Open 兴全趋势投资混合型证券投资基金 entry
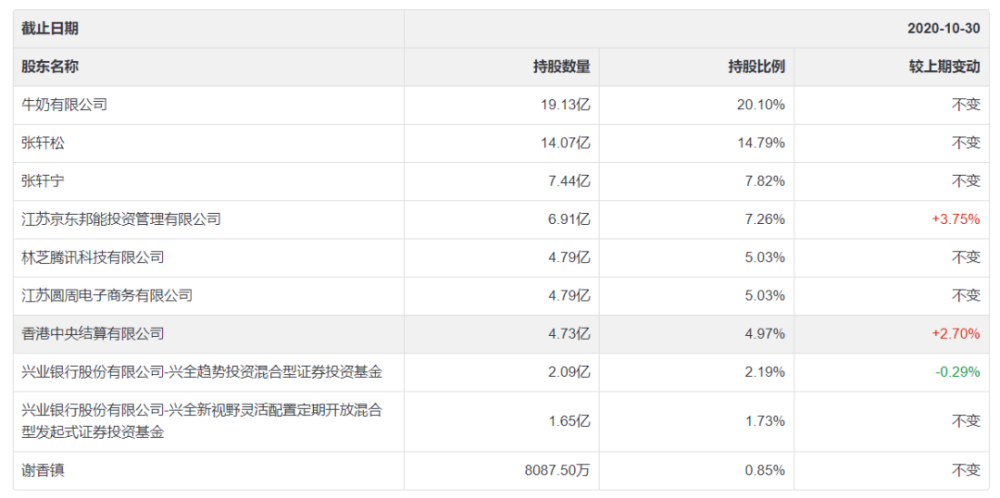The image size is (1000, 498). tap(202, 372)
